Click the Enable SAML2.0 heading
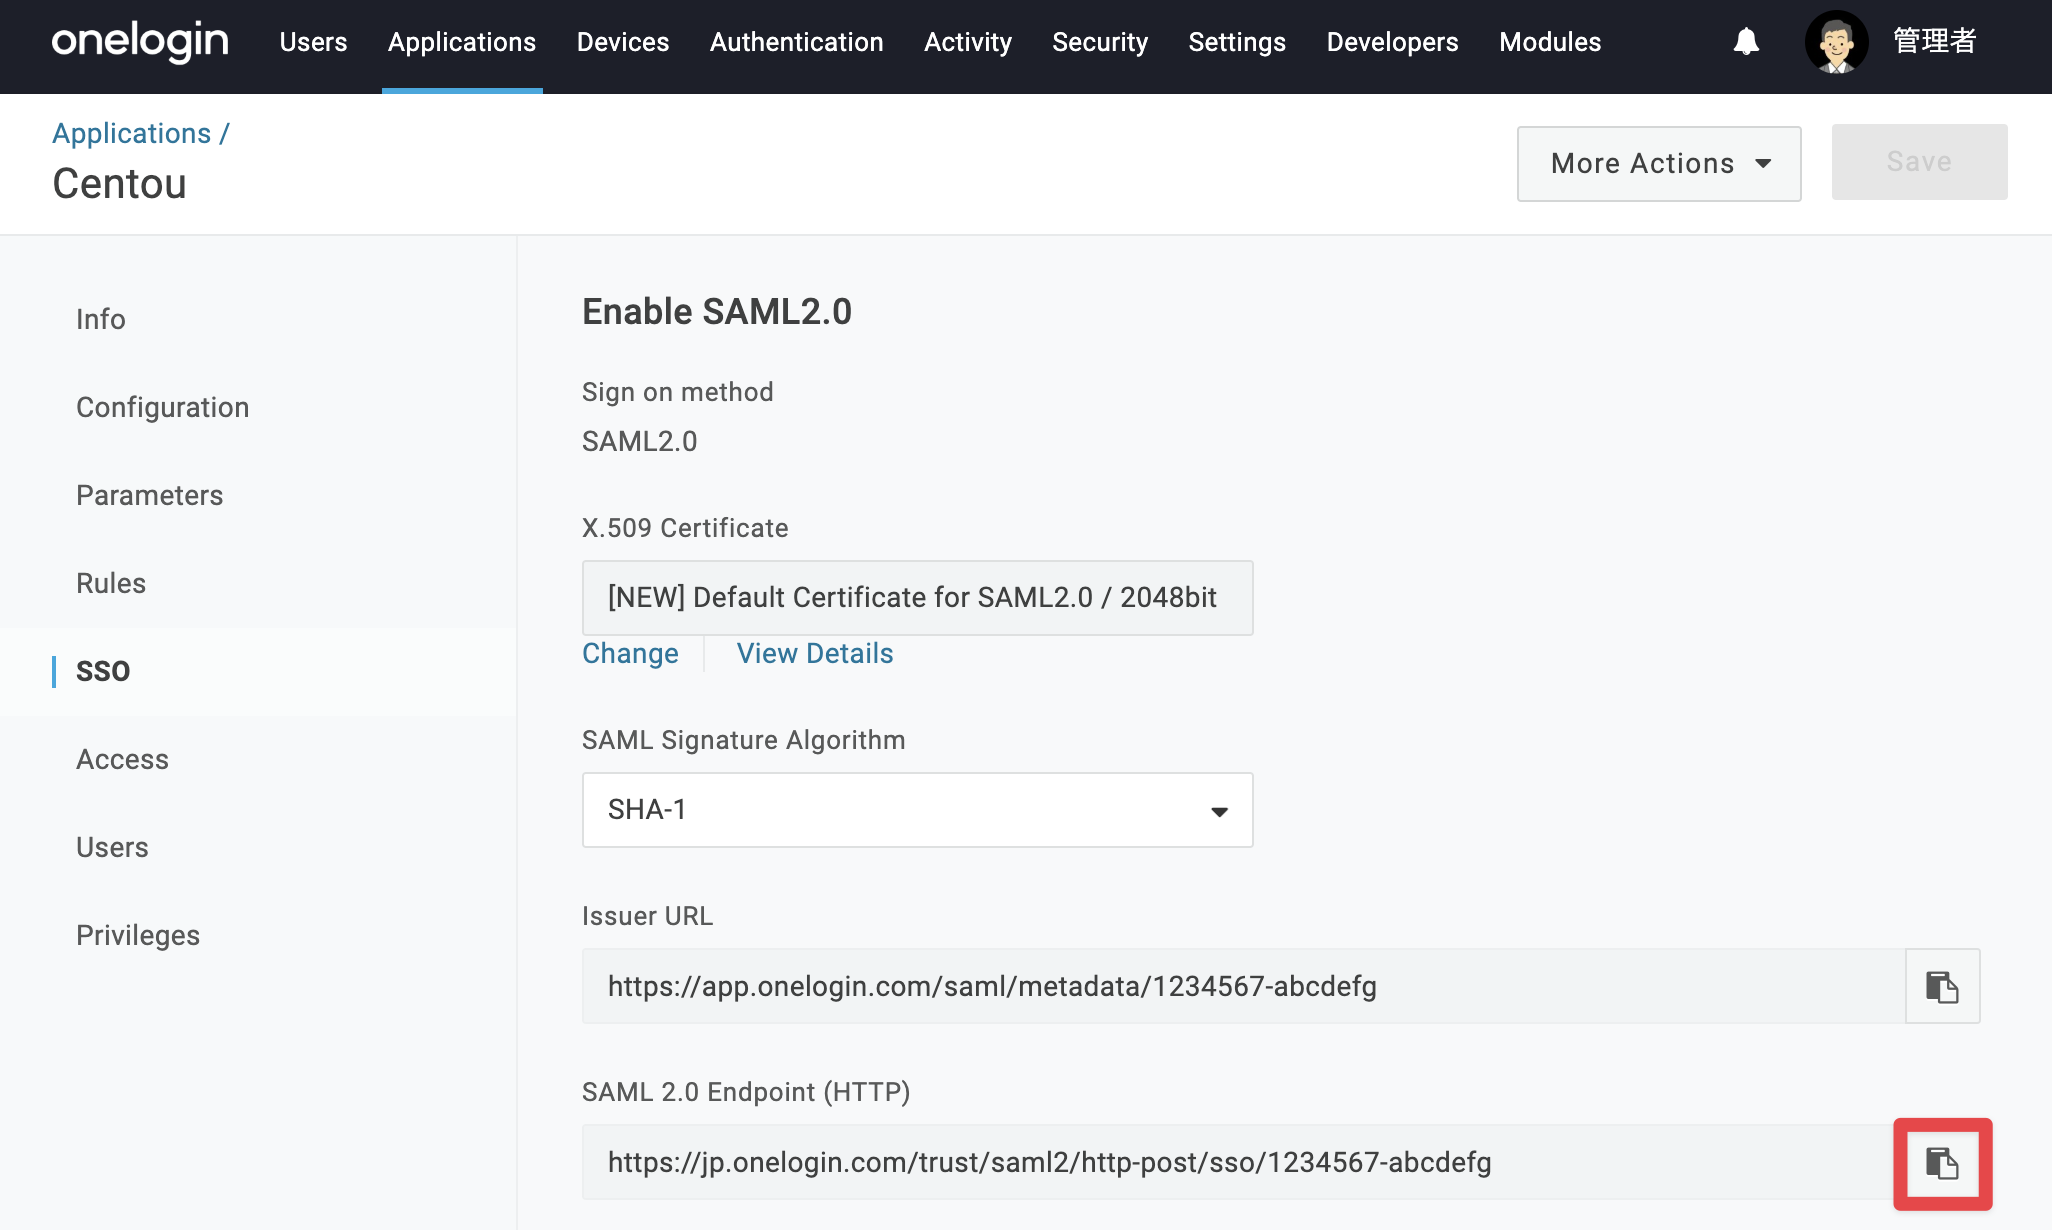 tap(717, 312)
